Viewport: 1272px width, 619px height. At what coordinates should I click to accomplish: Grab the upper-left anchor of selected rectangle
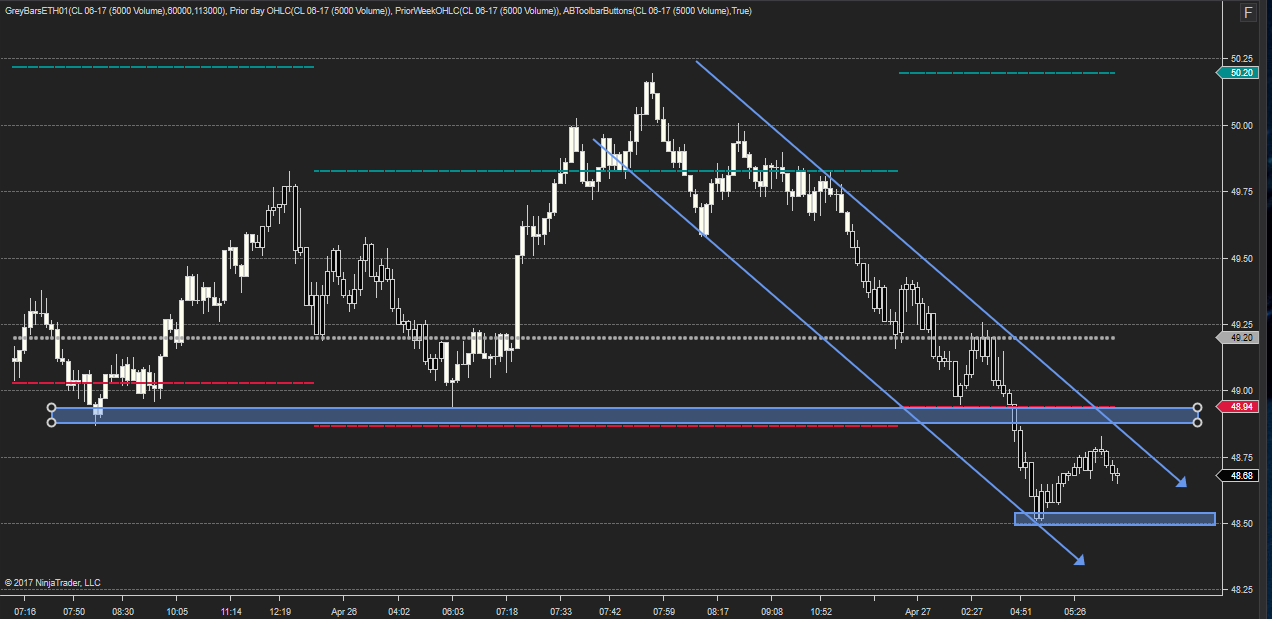pyautogui.click(x=51, y=407)
